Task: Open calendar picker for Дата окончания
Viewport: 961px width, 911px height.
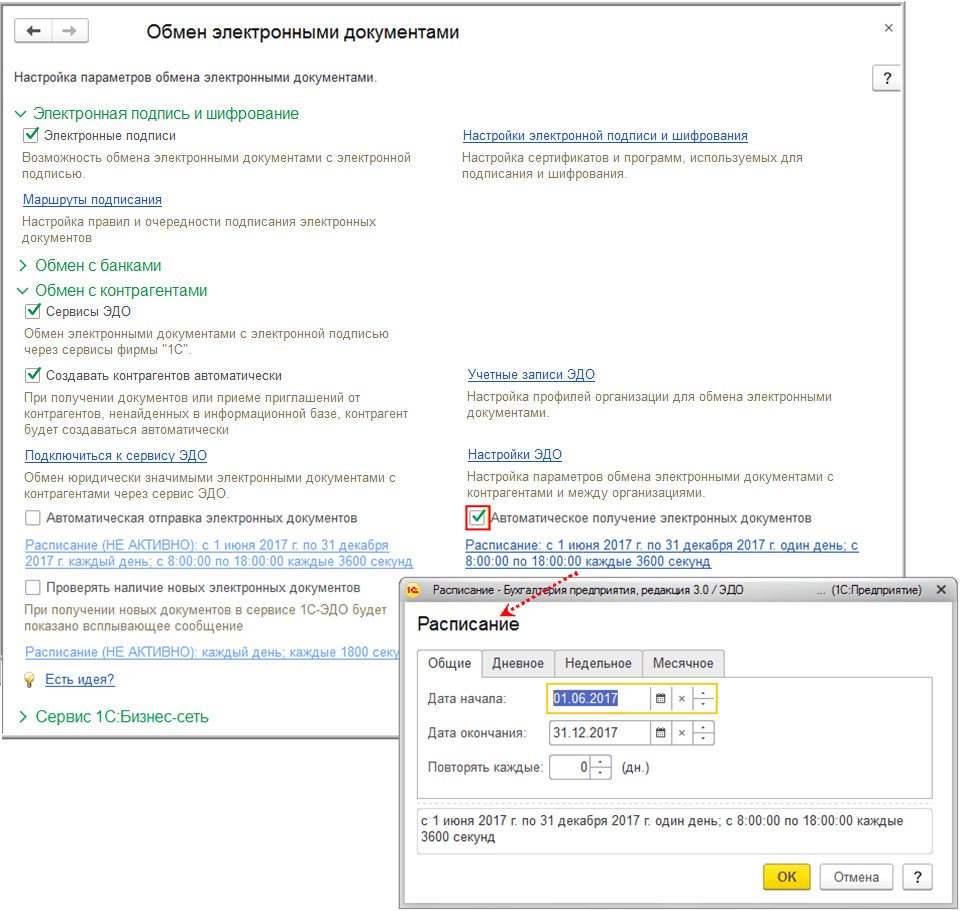Action: pos(660,733)
